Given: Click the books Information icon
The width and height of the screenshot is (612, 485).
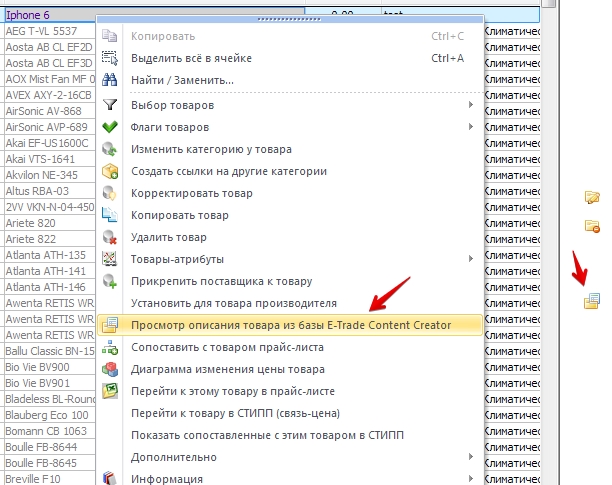Looking at the screenshot, I should 110,478.
